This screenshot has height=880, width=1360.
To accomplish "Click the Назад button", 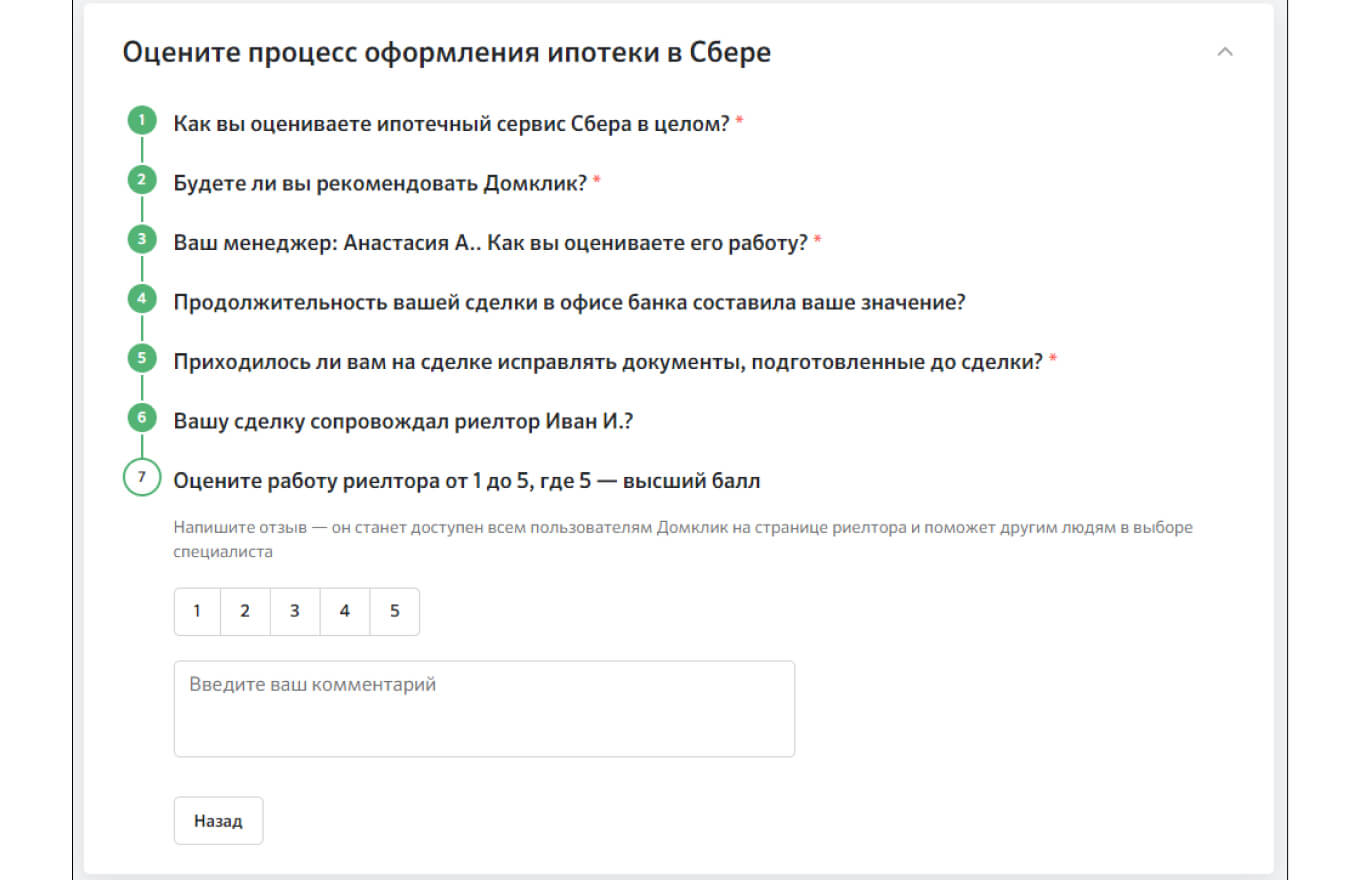I will click(218, 821).
